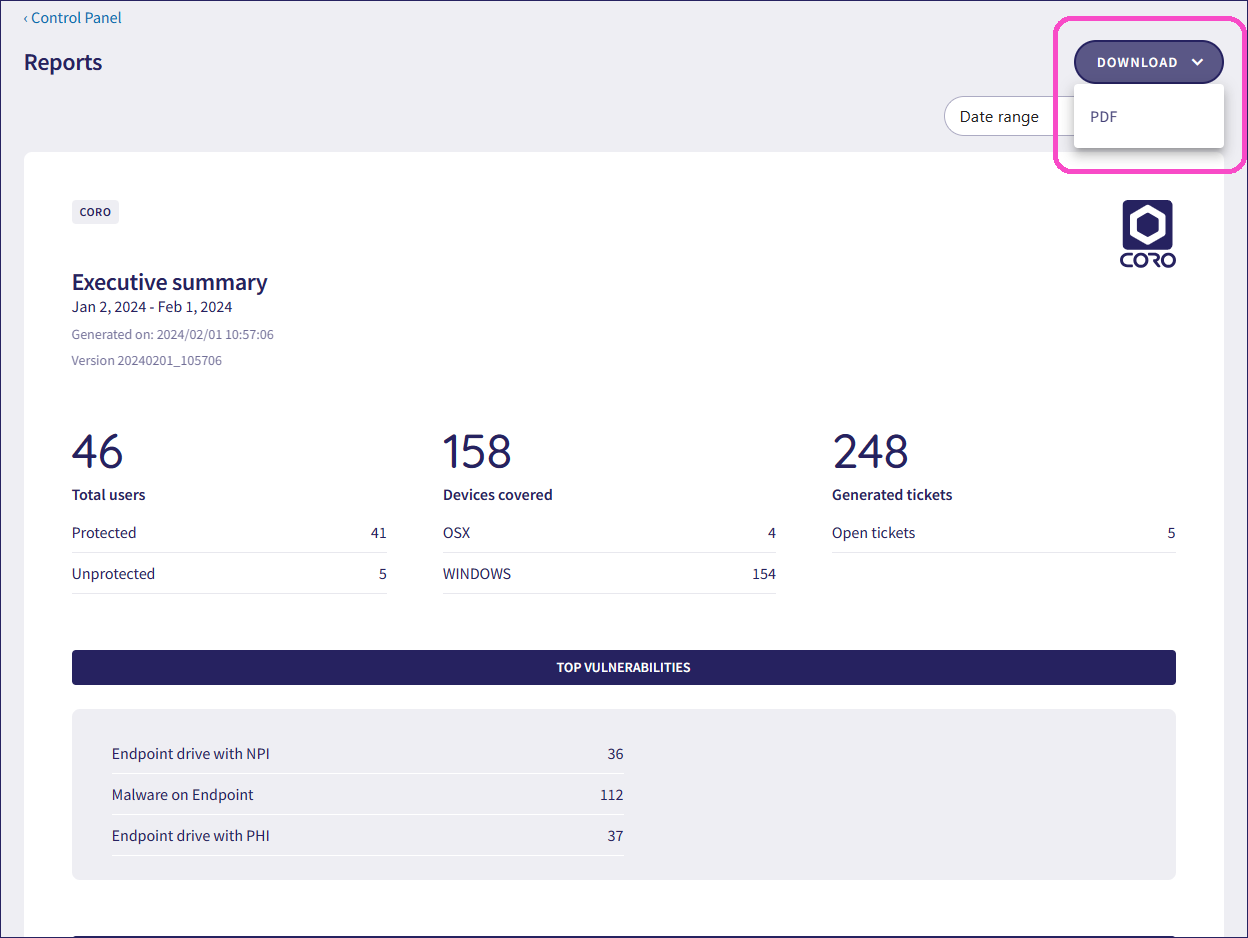Click the back arrow beside Control Panel

coord(26,18)
